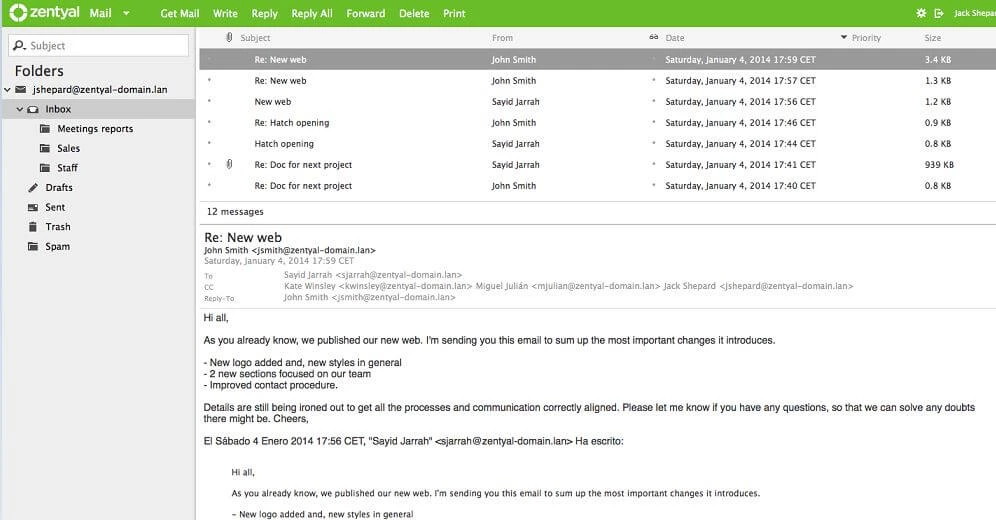Click the attachment paperclip on Sayid's Doc message
Viewport: 996px width, 520px height.
(x=229, y=164)
